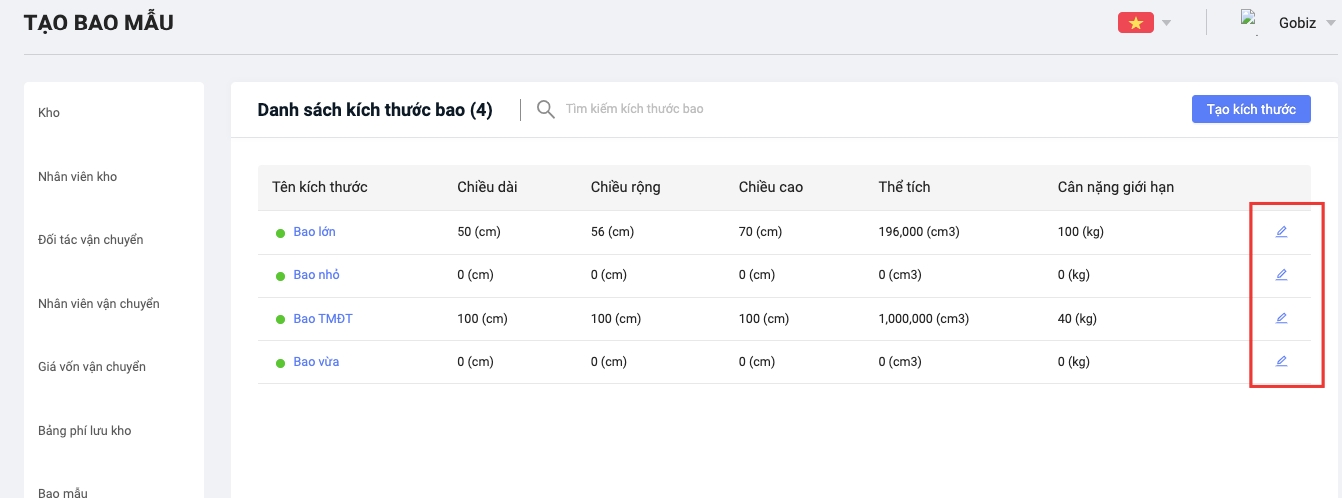This screenshot has width=1342, height=498.
Task: Expand the language dropdown arrow
Action: pyautogui.click(x=1166, y=23)
